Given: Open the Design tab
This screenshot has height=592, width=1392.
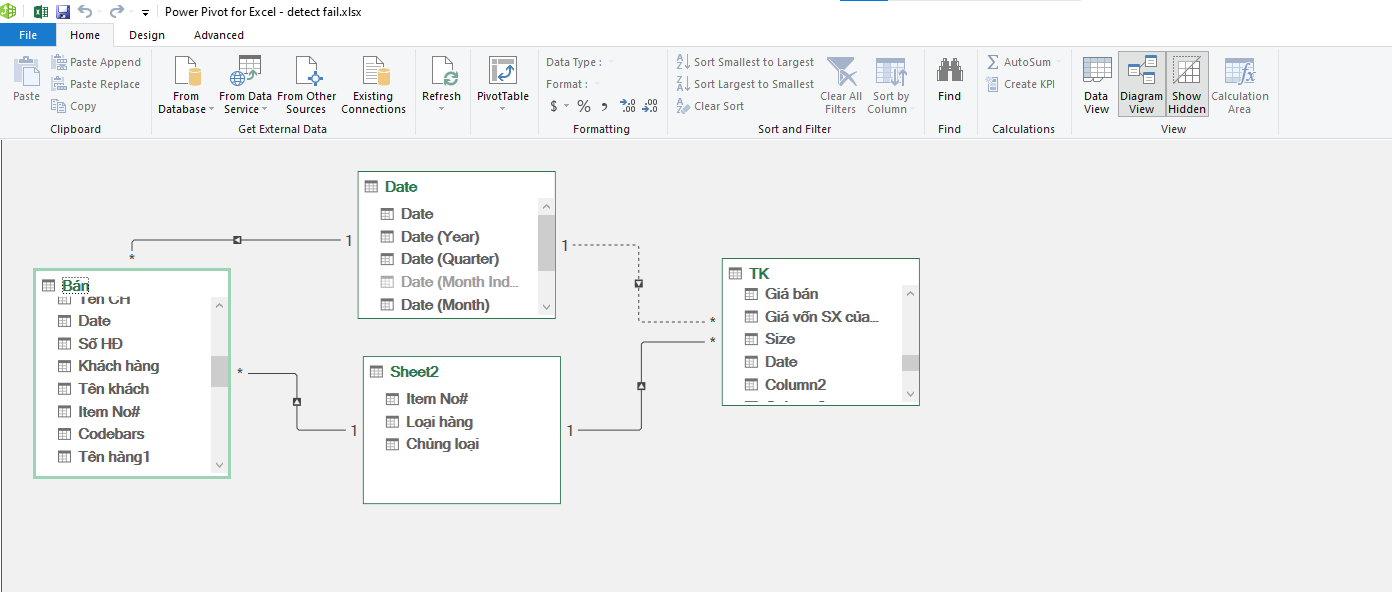Looking at the screenshot, I should point(147,35).
